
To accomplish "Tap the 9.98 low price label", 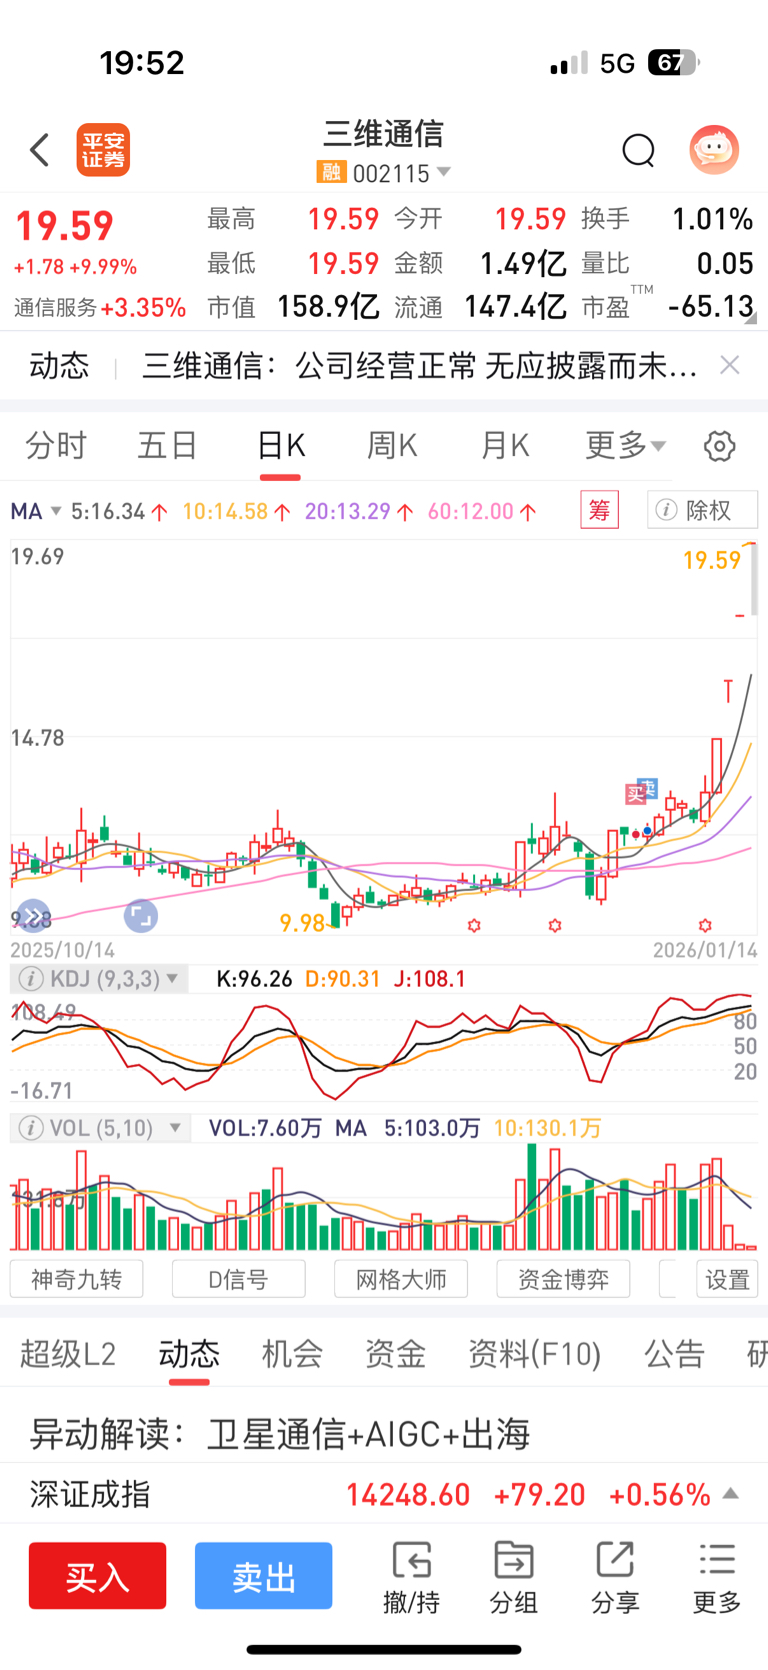I will 302,923.
